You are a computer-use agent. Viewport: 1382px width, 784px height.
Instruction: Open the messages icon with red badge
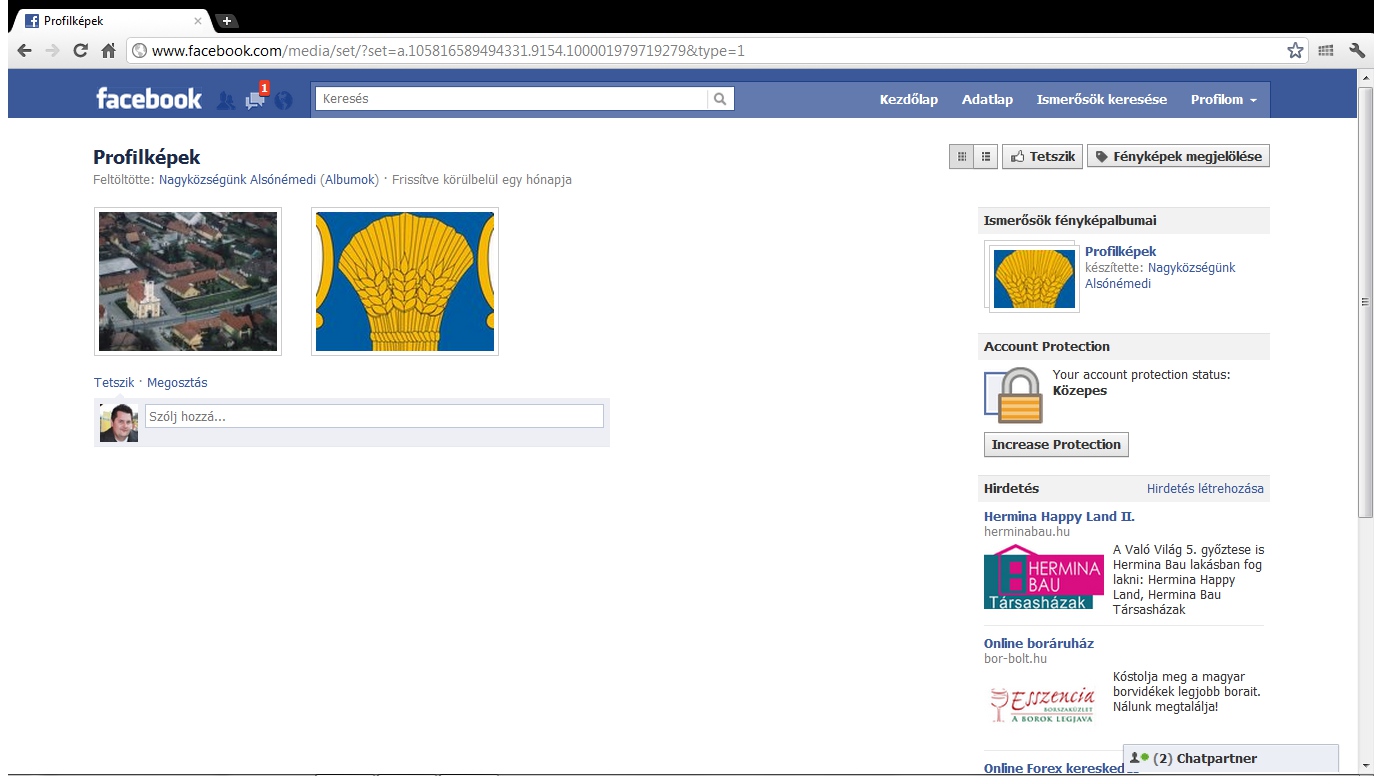[255, 100]
